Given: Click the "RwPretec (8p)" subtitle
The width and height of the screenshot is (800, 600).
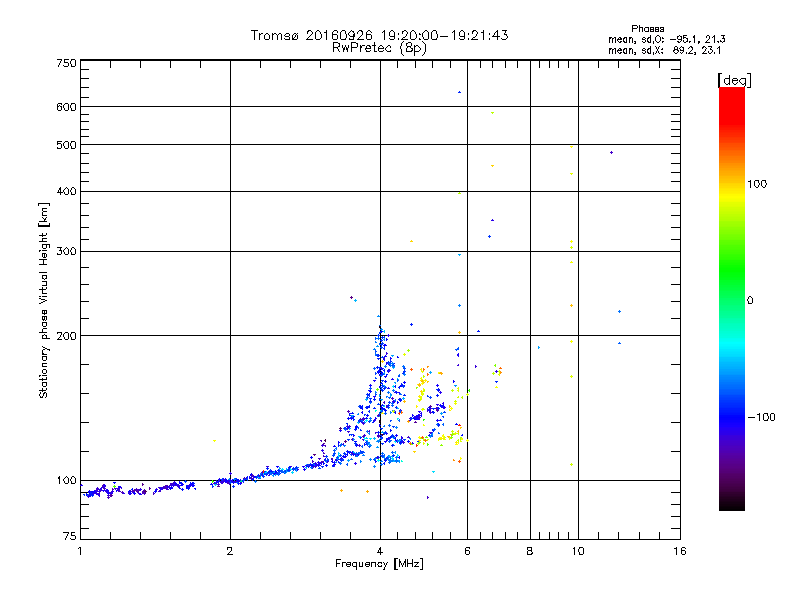Looking at the screenshot, I should 379,48.
